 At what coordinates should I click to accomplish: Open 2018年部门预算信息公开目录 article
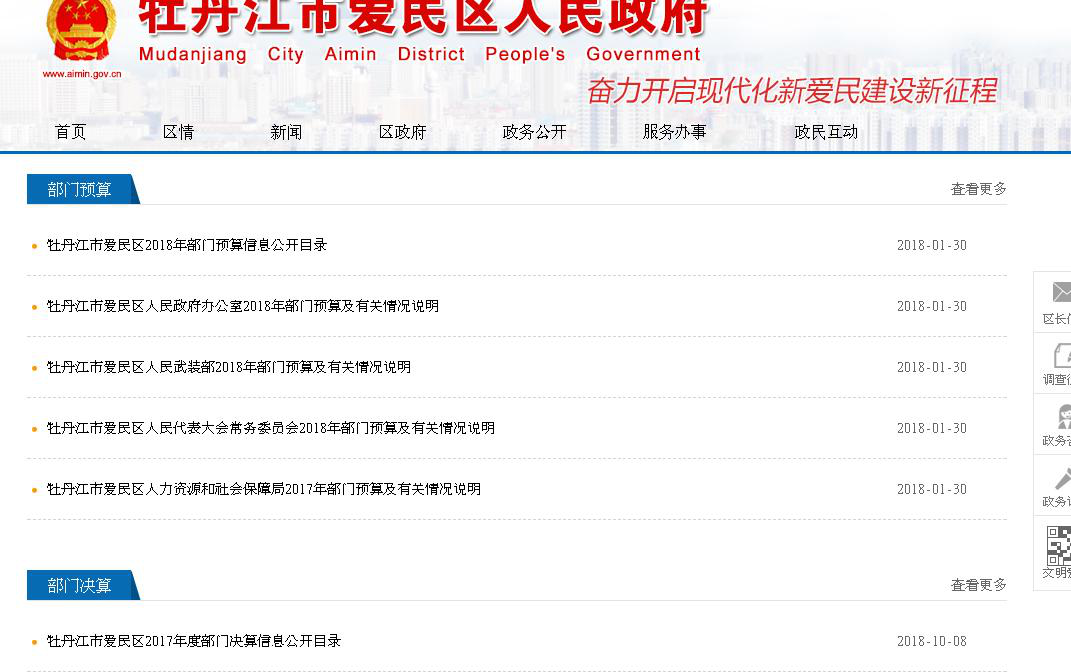point(187,245)
